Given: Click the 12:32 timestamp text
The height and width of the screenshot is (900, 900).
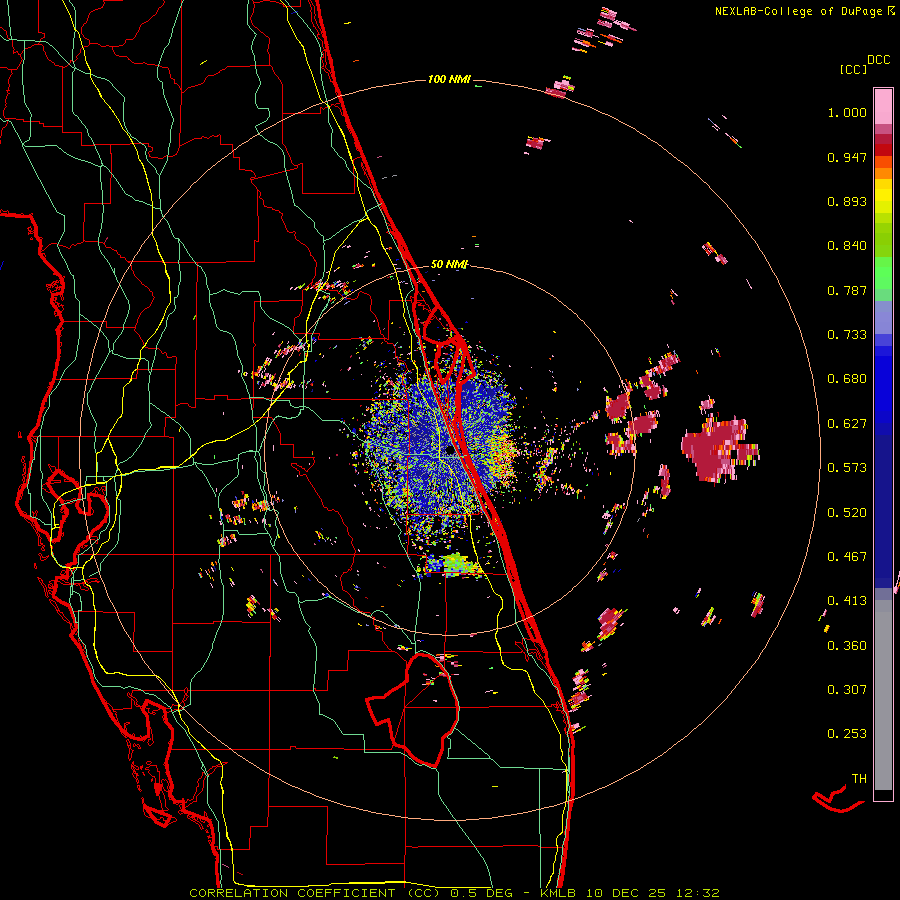Looking at the screenshot, I should pyautogui.click(x=697, y=893).
